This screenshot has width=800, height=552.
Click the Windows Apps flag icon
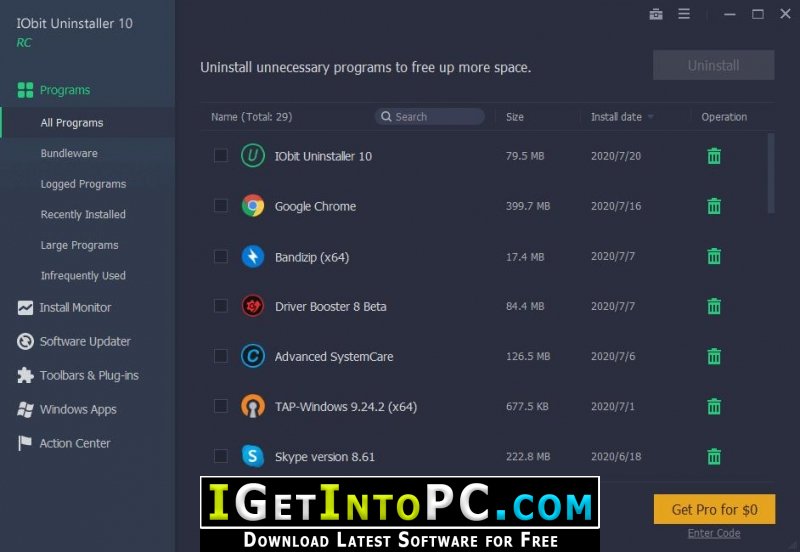(25, 409)
